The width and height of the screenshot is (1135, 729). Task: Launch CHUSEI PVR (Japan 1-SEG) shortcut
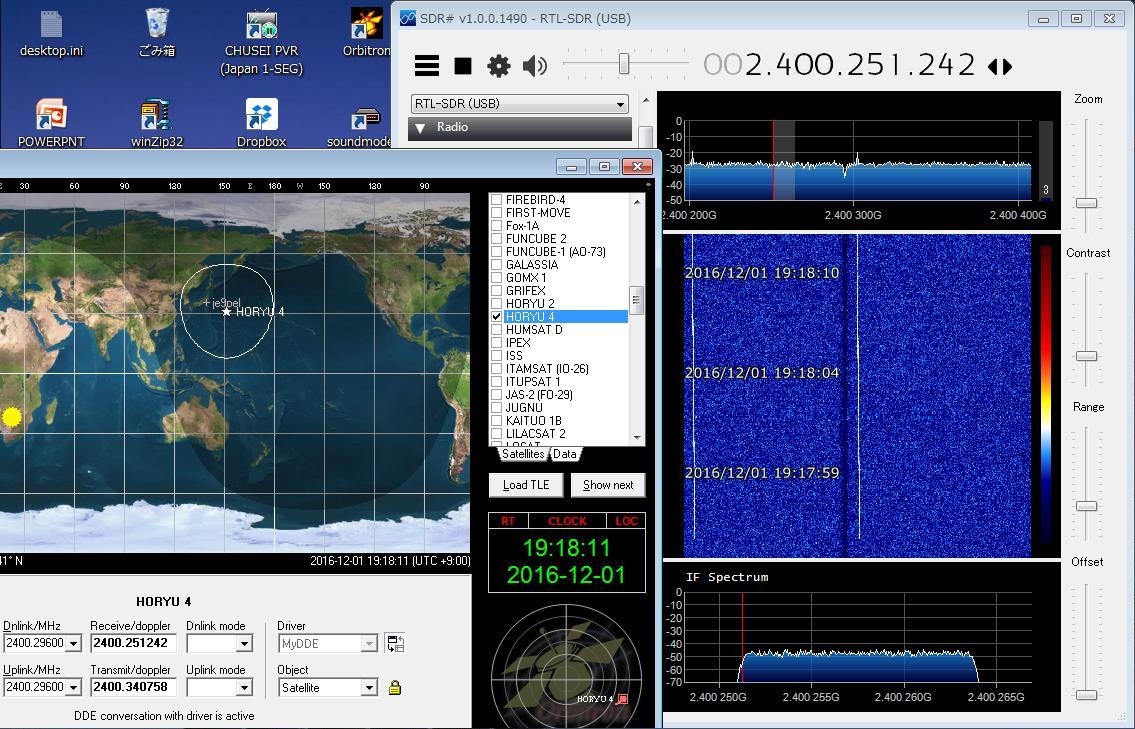pos(261,42)
